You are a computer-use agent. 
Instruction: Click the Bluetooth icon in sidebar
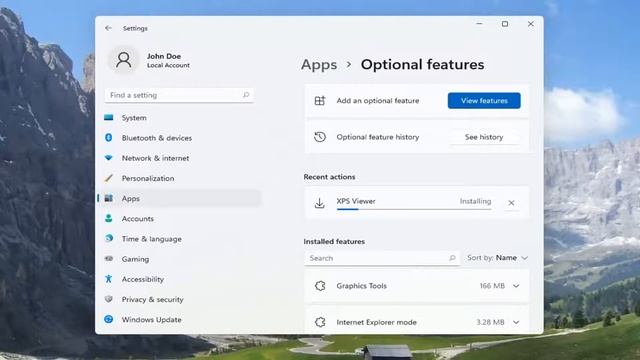pos(109,138)
